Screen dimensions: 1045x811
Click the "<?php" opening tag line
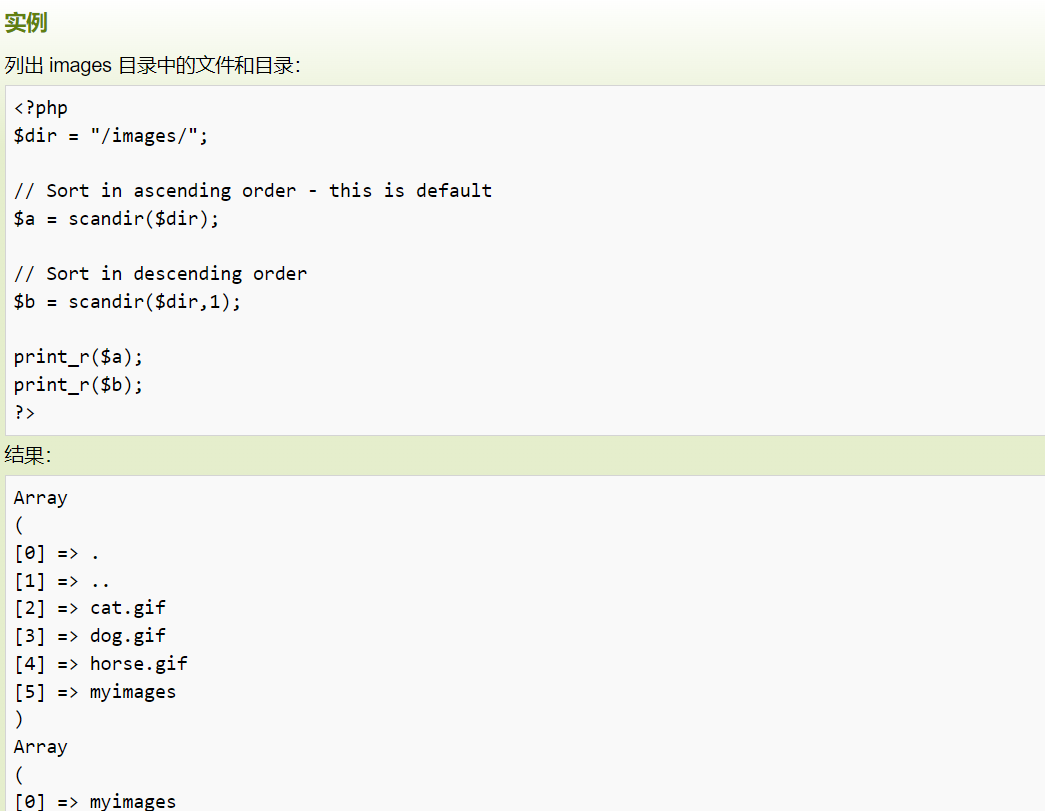click(x=41, y=108)
